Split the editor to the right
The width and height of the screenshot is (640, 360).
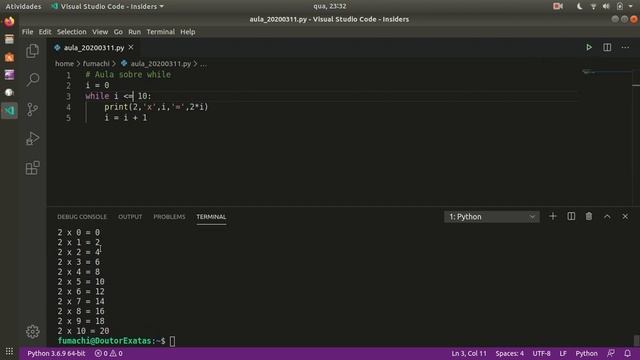(607, 47)
